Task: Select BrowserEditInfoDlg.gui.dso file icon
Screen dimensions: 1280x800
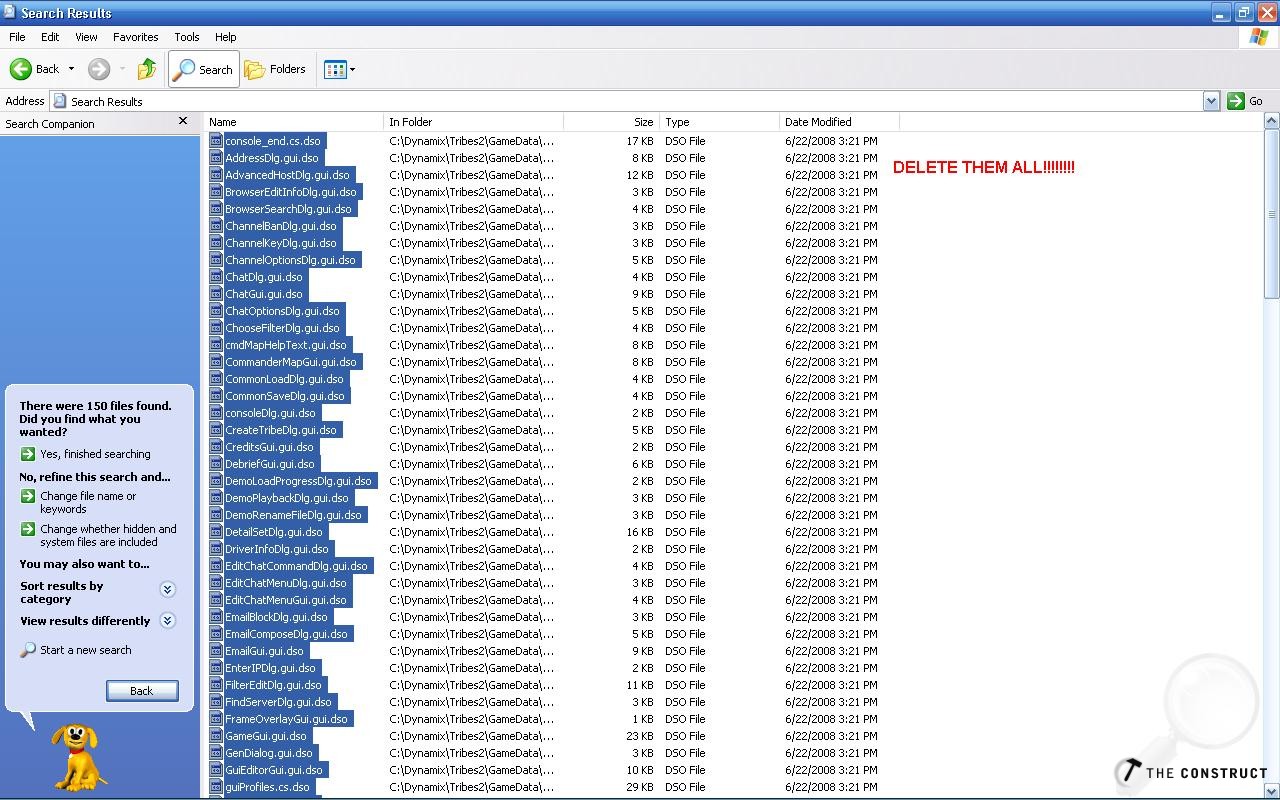Action: click(216, 192)
